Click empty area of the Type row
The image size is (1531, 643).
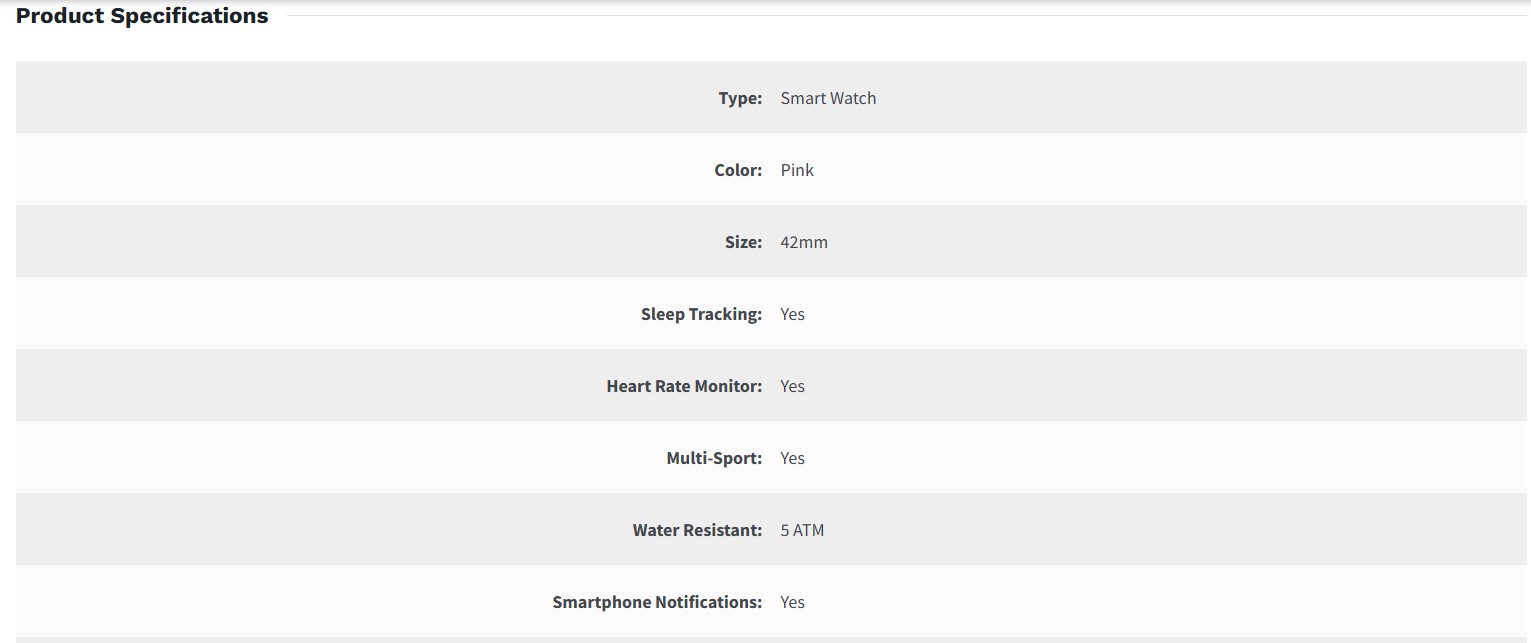1200,98
